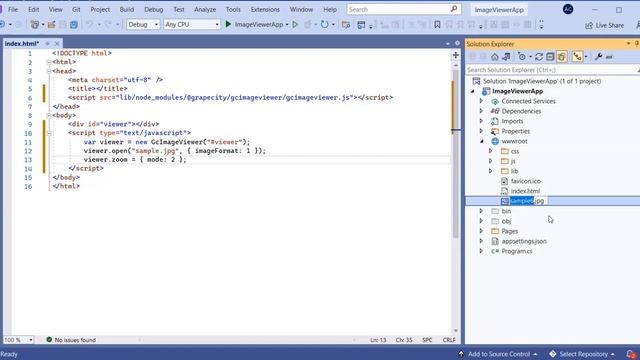Screen dimensions: 640x360
Task: Click the Find in Files folder-search icon
Action: tap(346, 25)
